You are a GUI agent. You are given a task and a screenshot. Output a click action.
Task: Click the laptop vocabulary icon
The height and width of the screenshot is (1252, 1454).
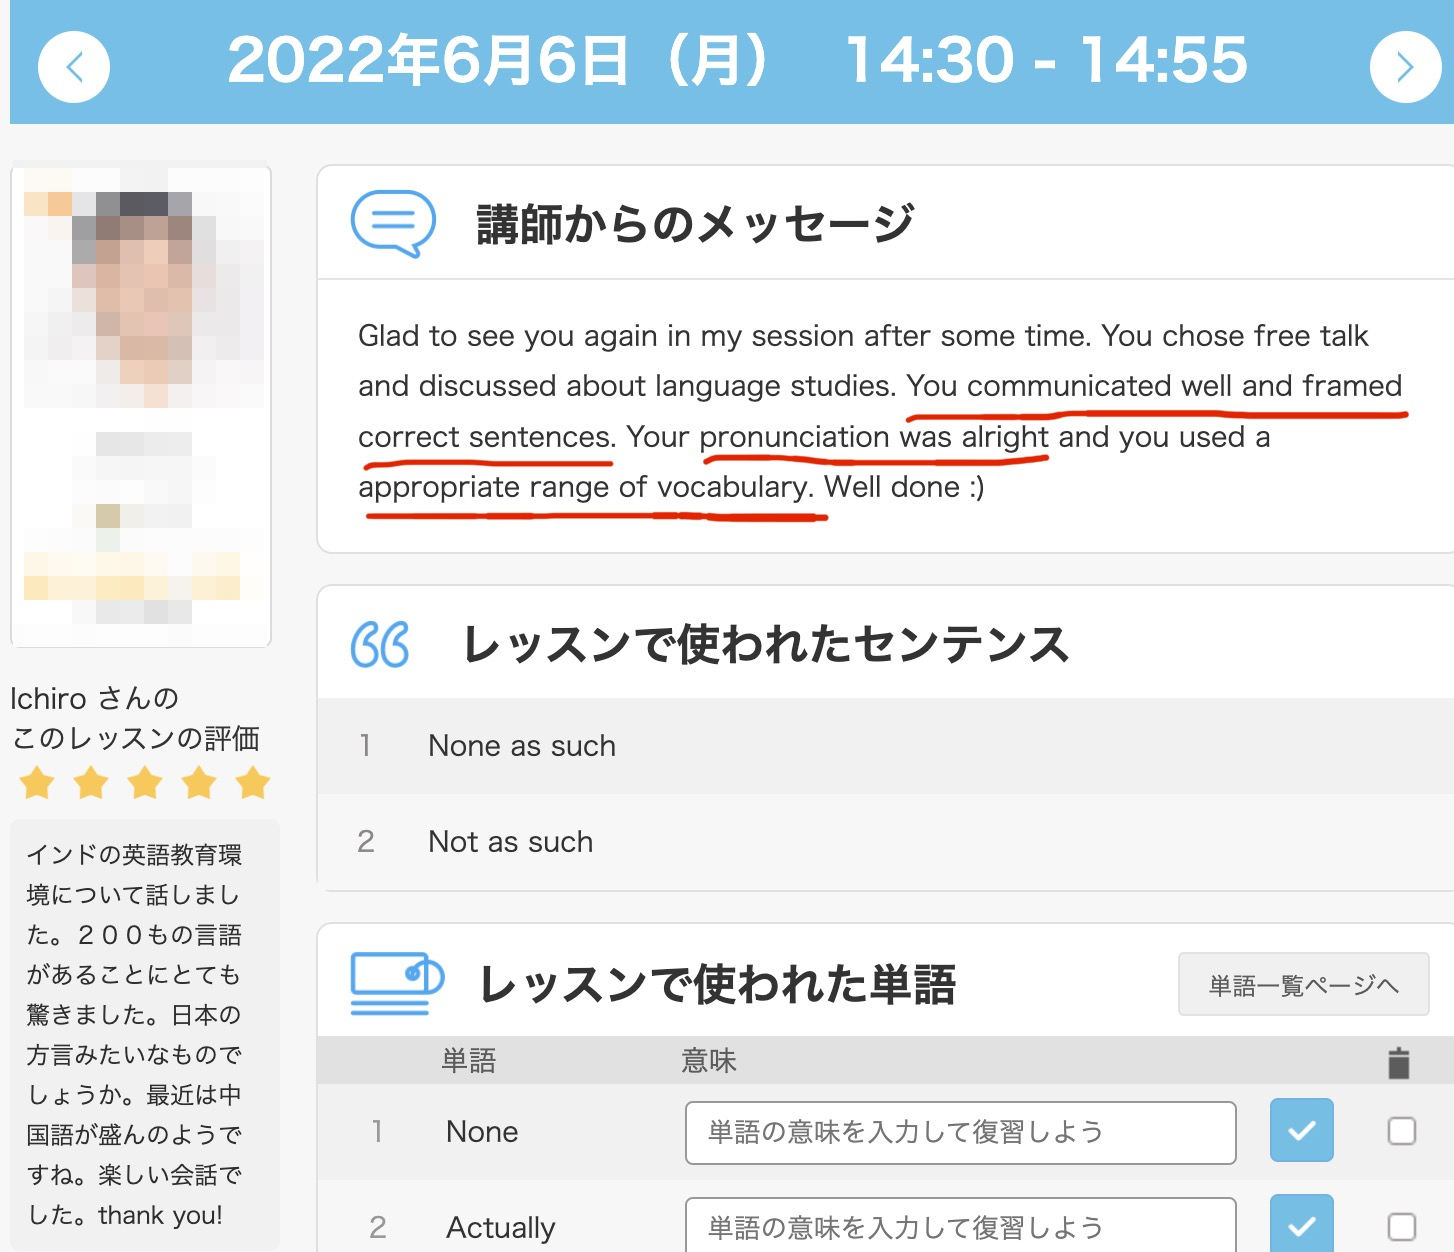397,983
